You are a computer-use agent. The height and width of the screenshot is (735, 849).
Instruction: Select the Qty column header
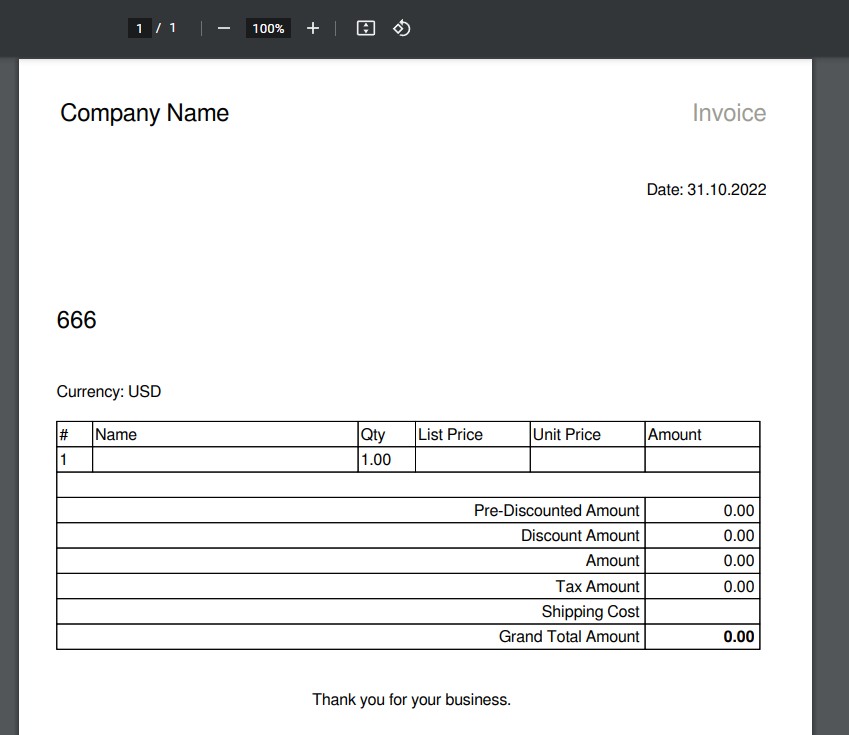coord(373,435)
